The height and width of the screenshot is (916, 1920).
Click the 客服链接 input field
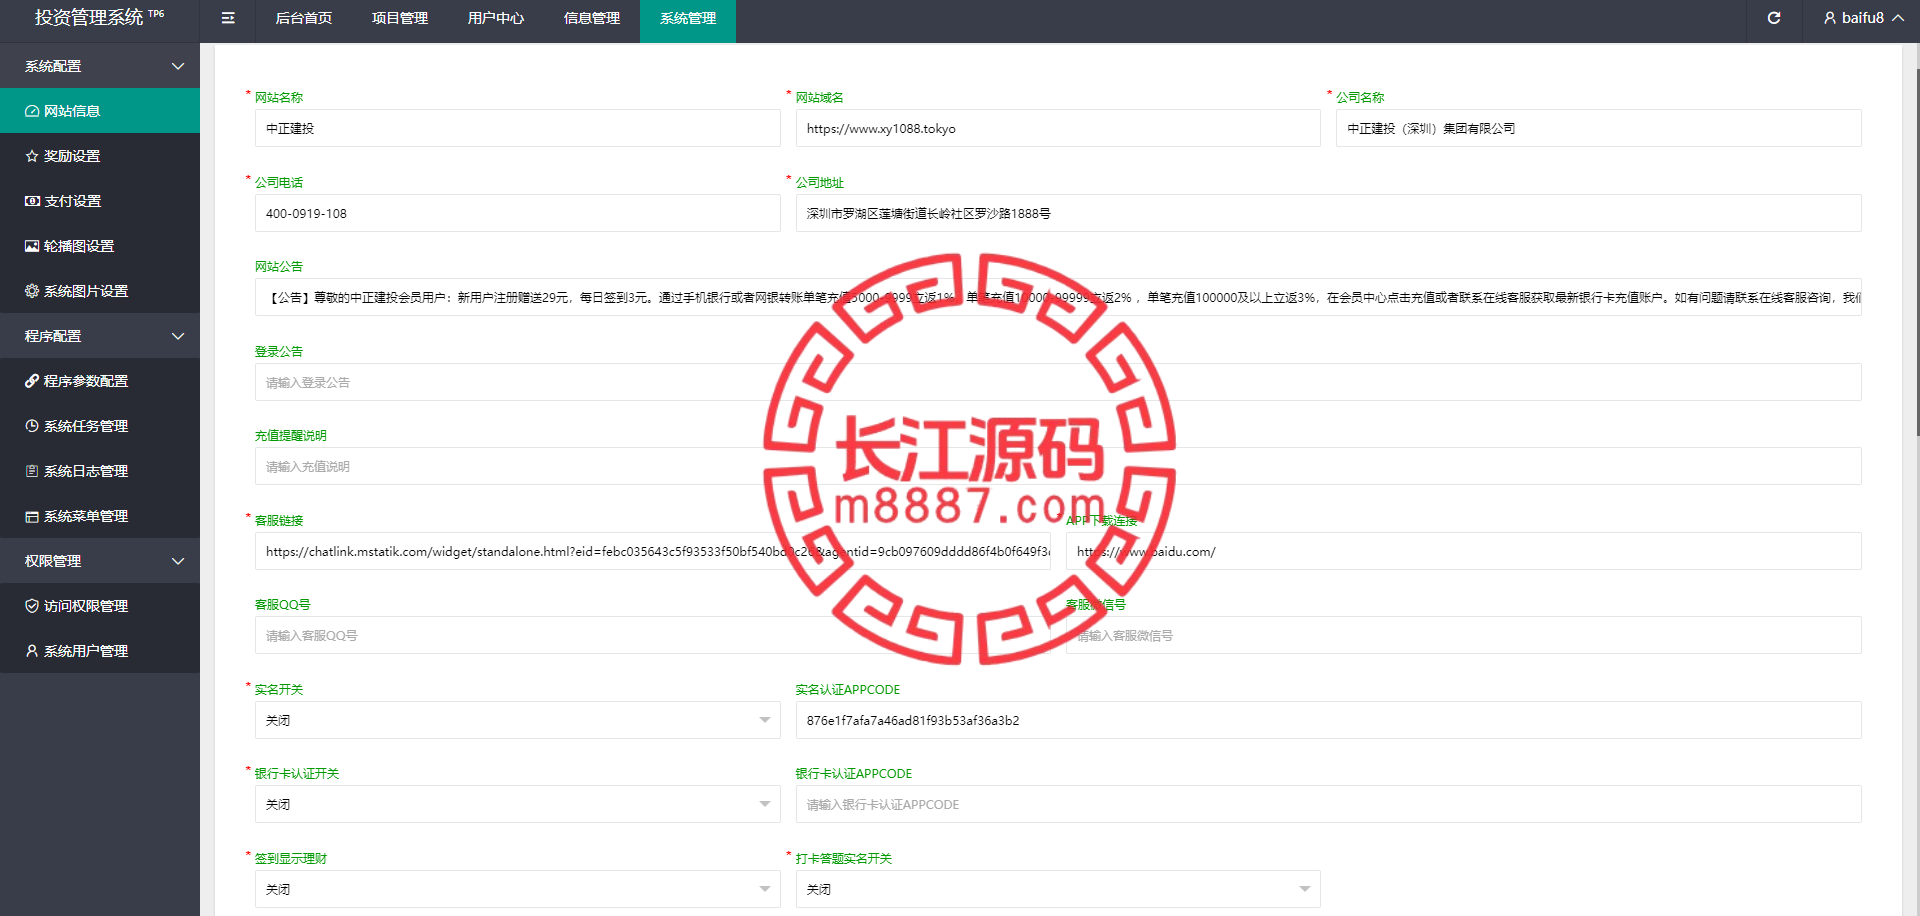point(653,551)
